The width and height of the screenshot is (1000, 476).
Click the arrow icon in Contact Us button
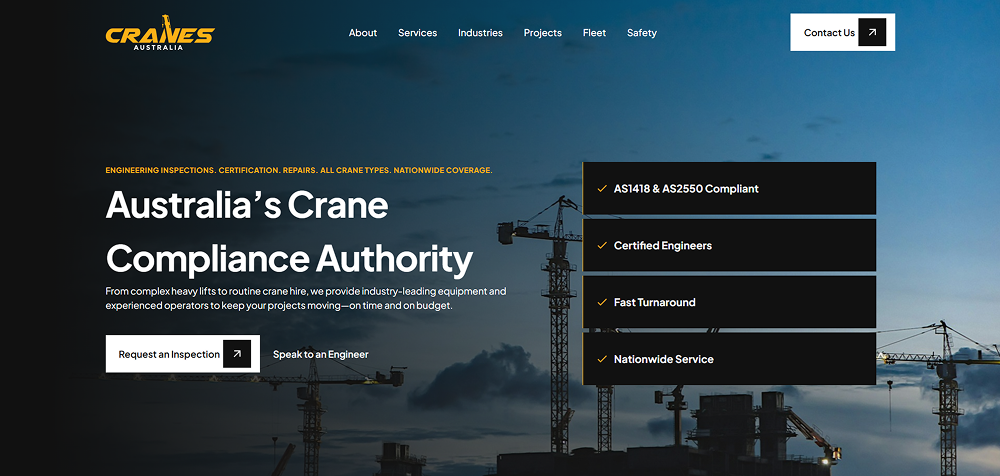click(872, 32)
